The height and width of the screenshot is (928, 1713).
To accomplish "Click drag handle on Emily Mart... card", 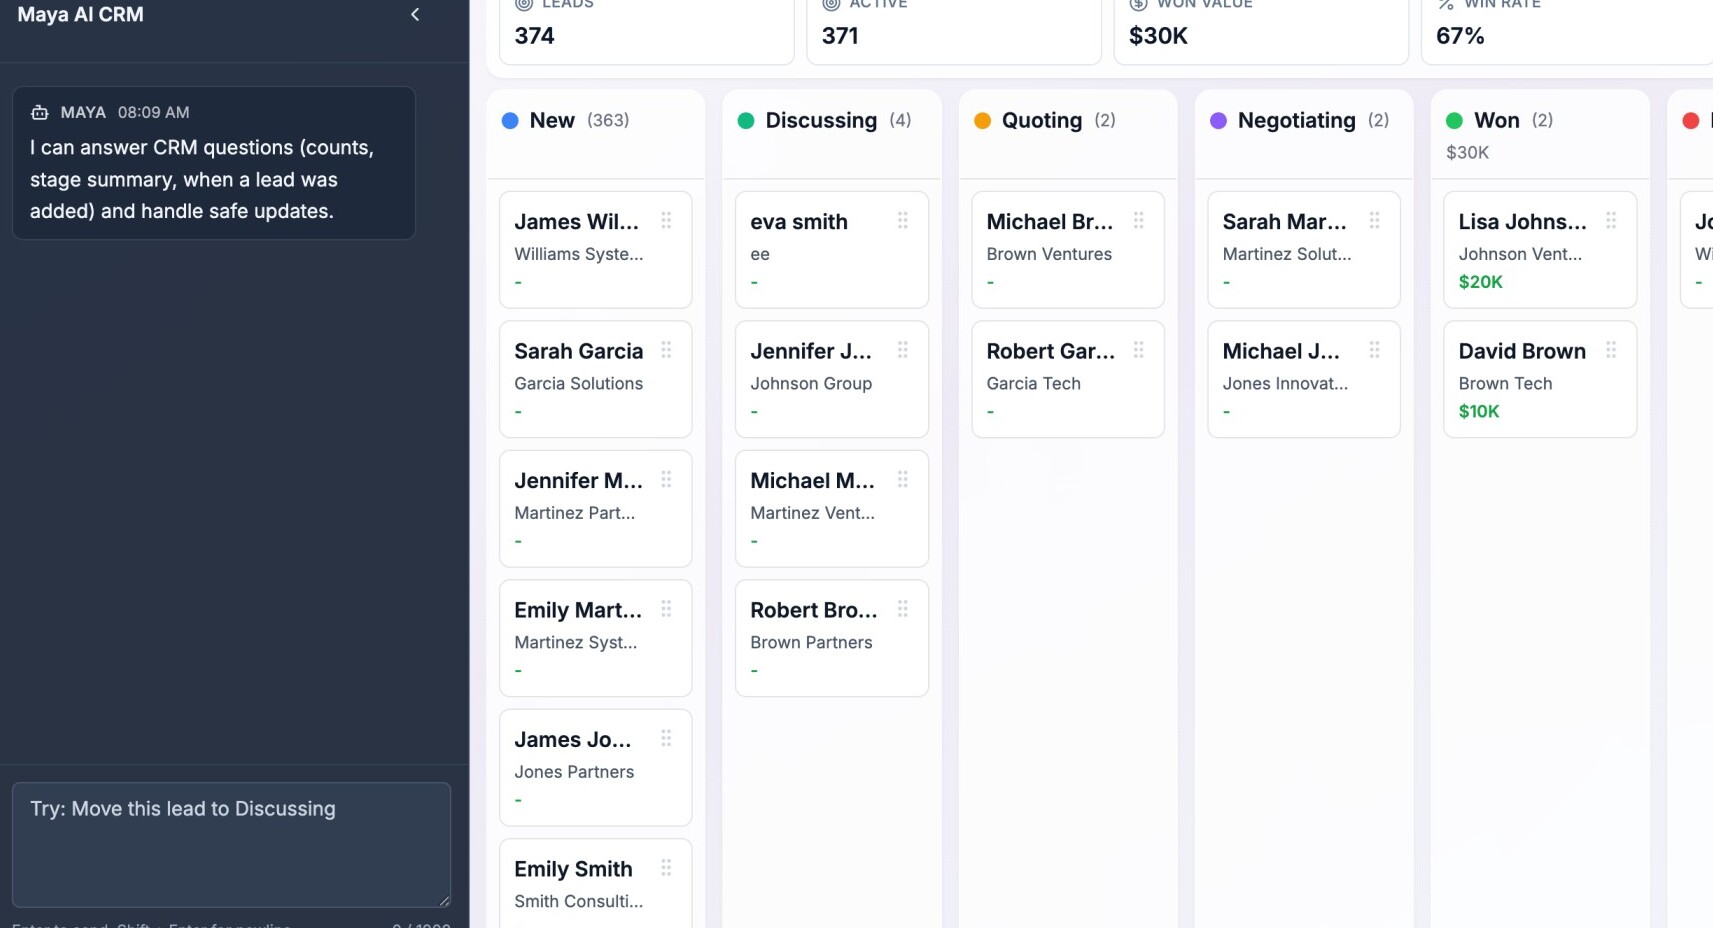I will [x=666, y=609].
